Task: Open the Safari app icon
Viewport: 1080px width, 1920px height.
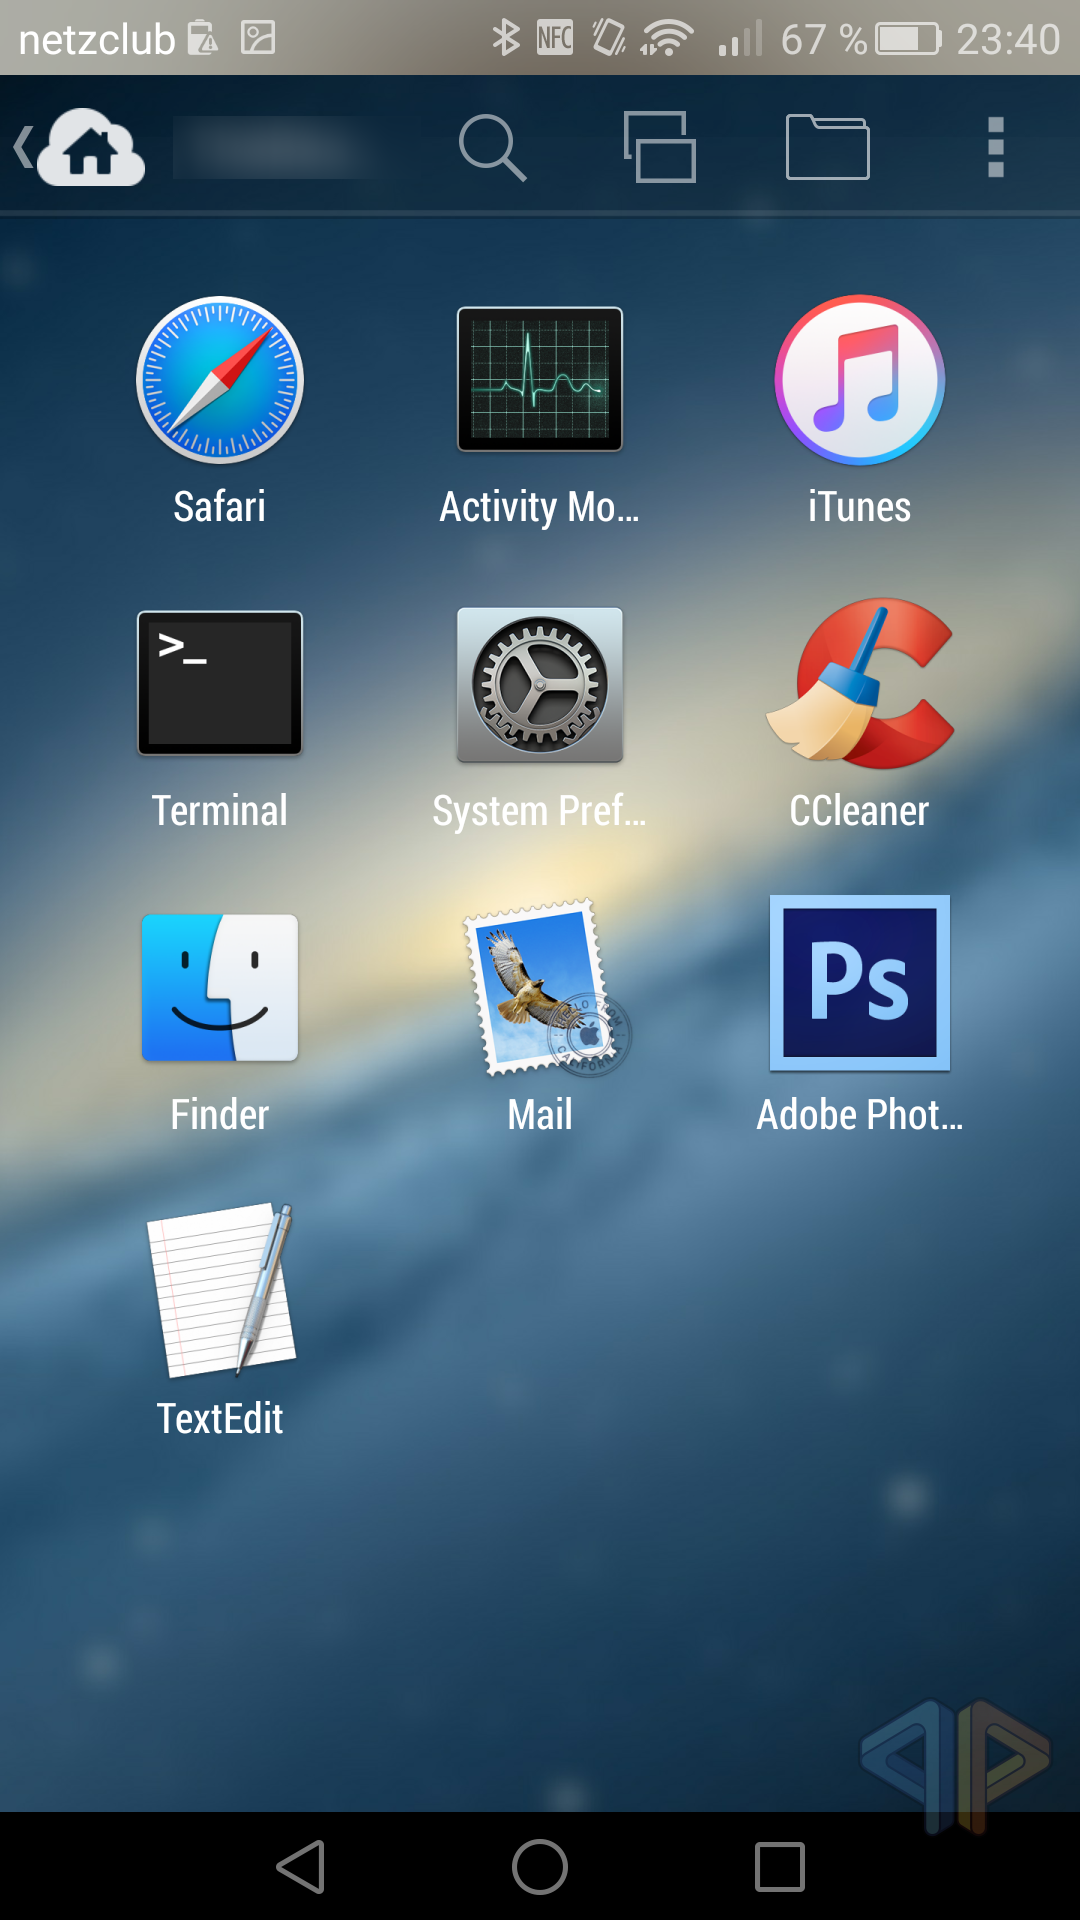Action: pos(220,380)
